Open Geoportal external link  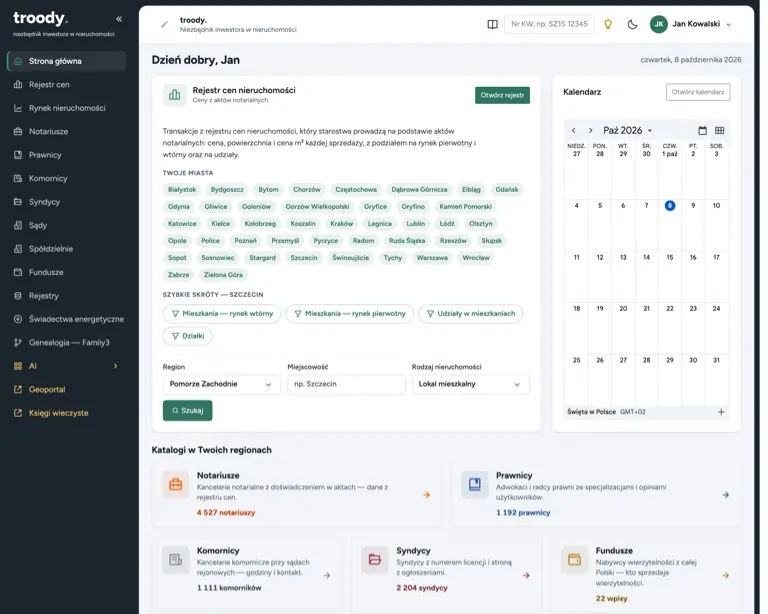click(67, 390)
